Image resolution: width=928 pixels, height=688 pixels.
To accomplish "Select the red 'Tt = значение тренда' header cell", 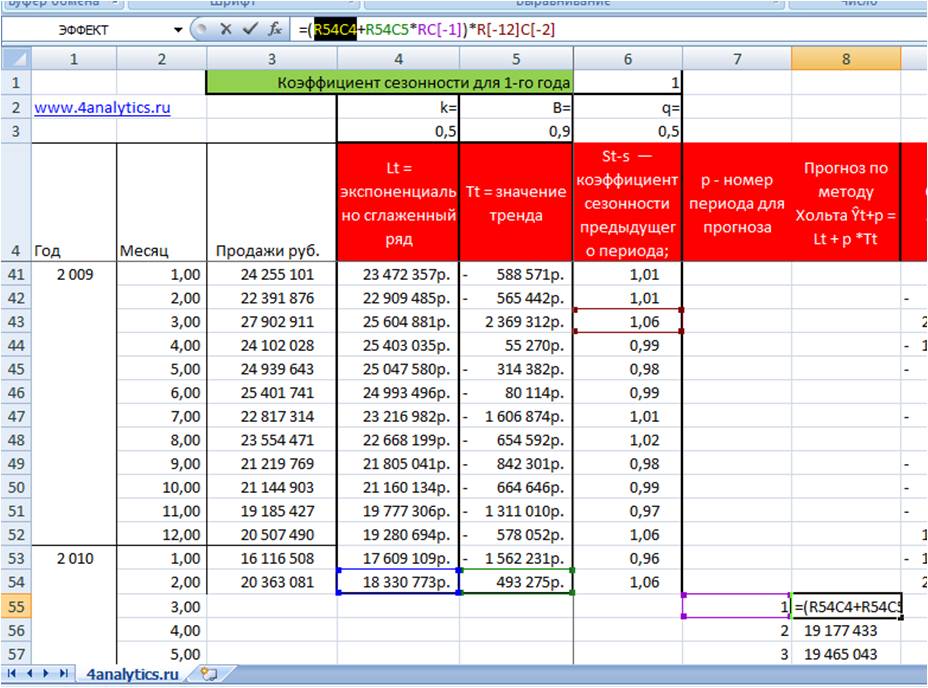I will pyautogui.click(x=518, y=203).
